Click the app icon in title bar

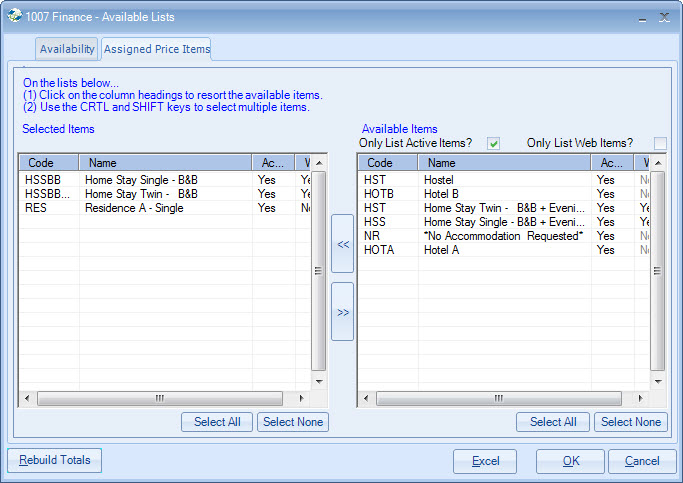click(13, 15)
